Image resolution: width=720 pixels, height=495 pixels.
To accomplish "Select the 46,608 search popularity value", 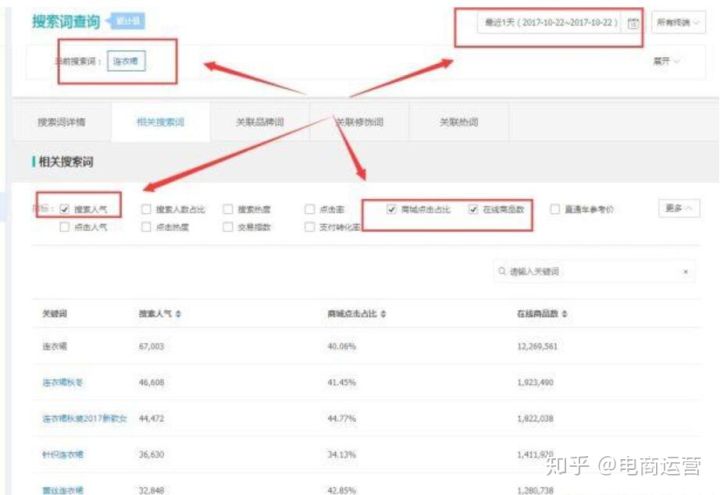I will (152, 382).
